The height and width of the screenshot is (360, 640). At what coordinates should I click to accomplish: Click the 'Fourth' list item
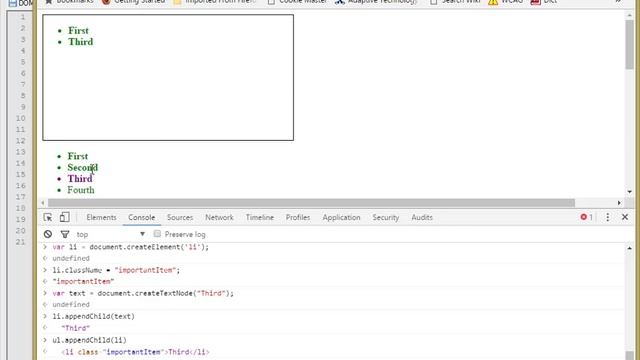pyautogui.click(x=81, y=190)
